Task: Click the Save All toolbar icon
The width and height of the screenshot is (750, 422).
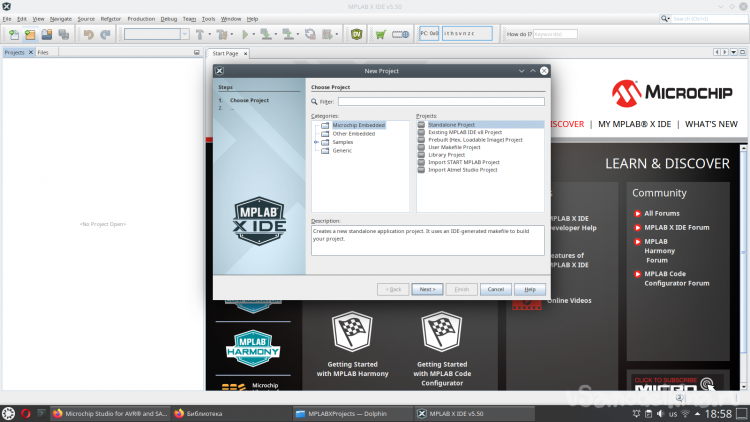Action: (x=62, y=34)
